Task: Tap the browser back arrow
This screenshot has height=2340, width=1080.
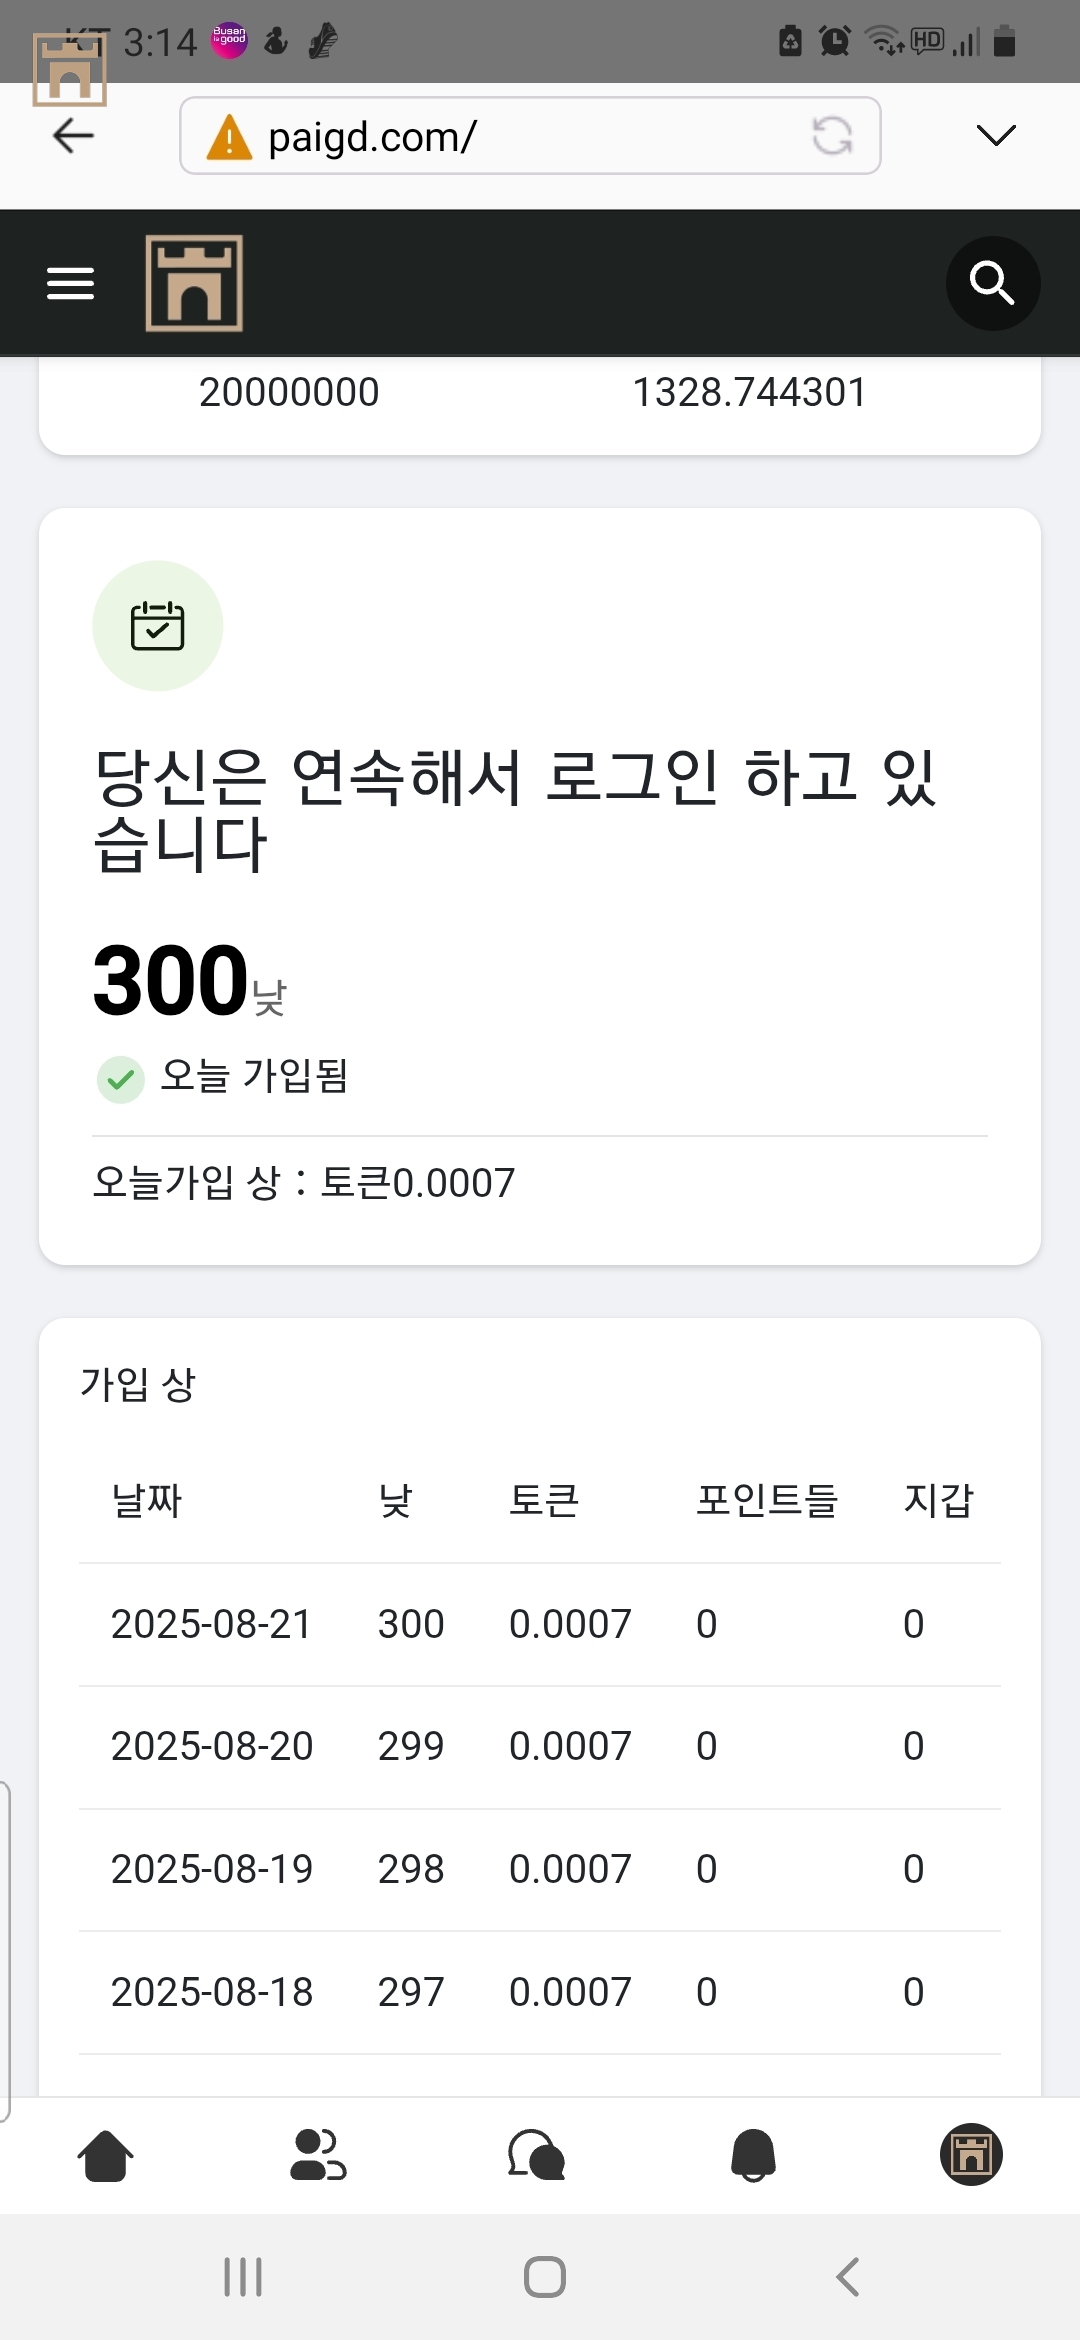Action: [73, 136]
